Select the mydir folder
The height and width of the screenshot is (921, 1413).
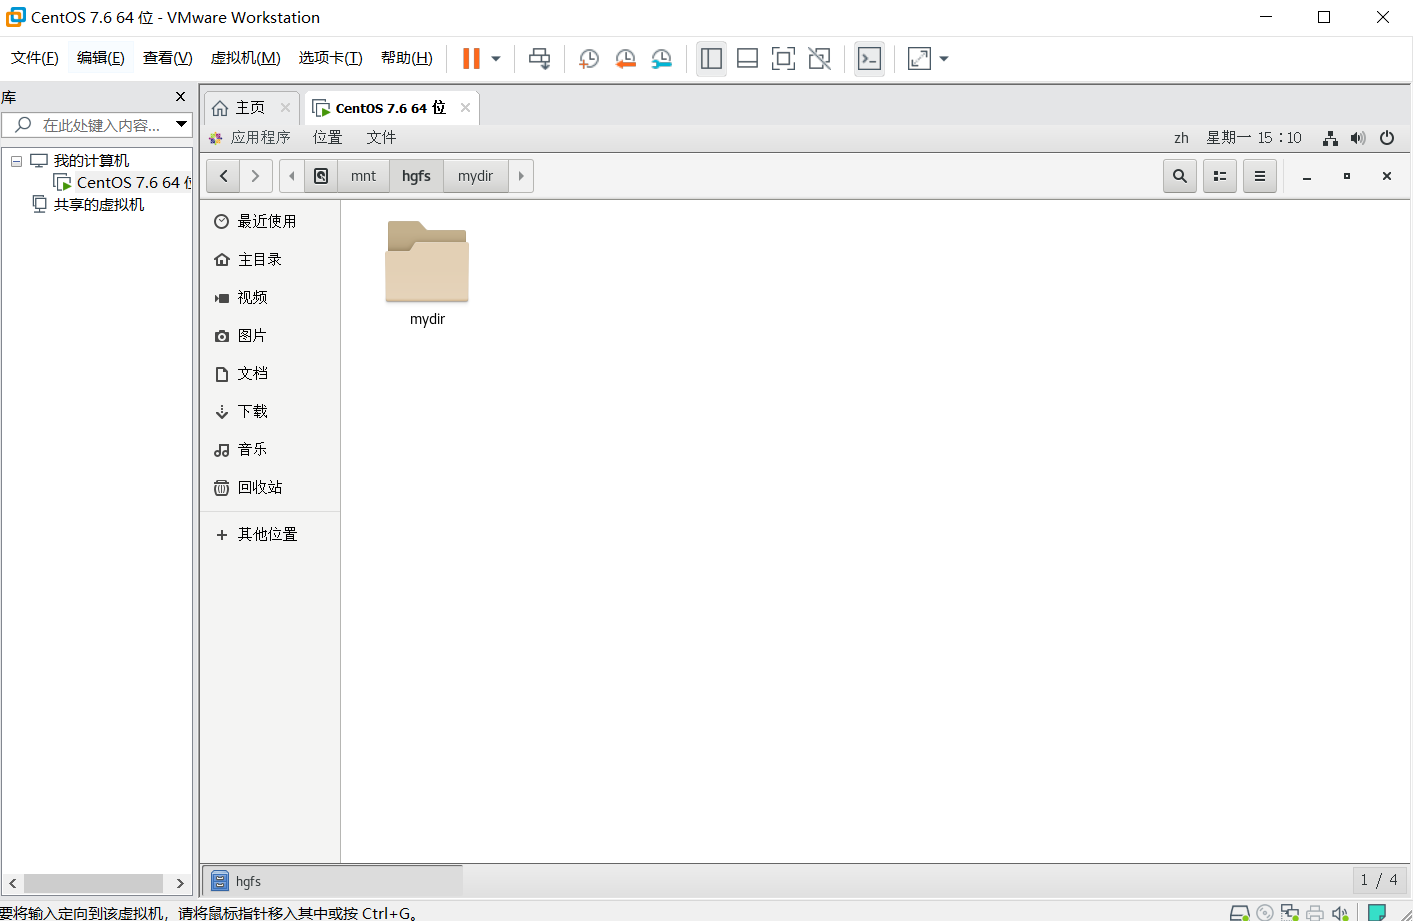(x=427, y=273)
